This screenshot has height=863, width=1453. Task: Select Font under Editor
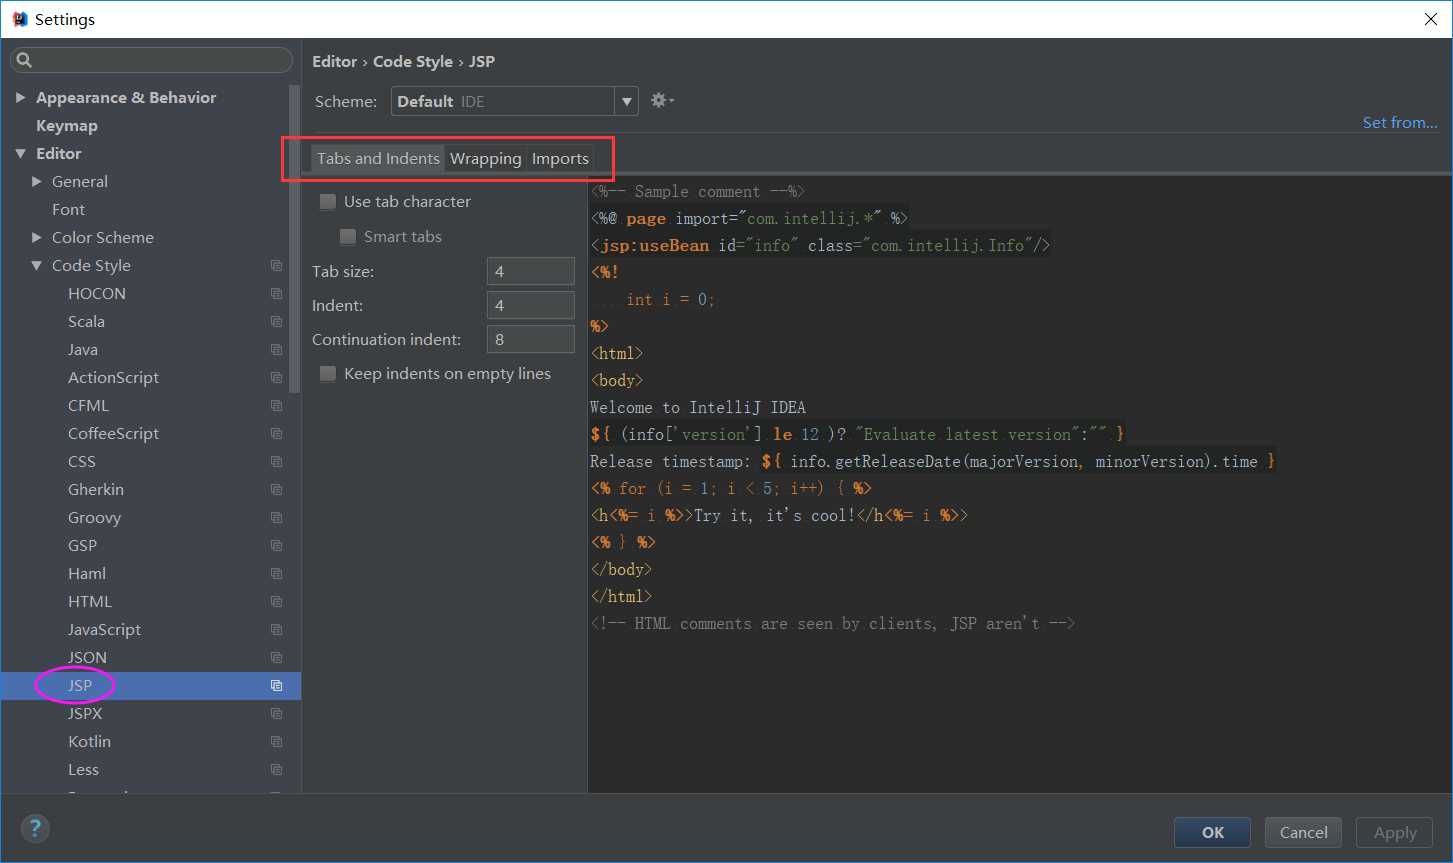pos(68,210)
